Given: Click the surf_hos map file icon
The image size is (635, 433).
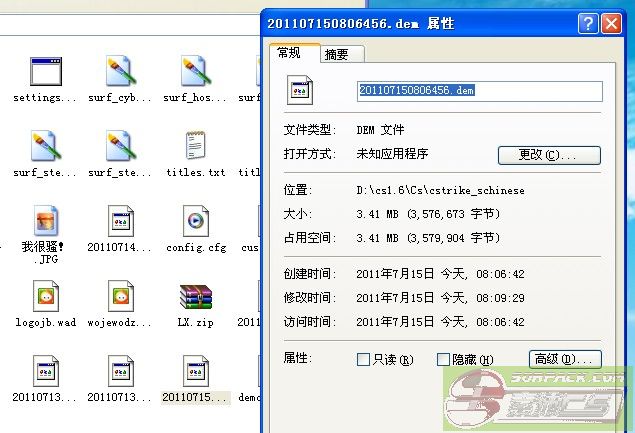Looking at the screenshot, I should point(195,72).
